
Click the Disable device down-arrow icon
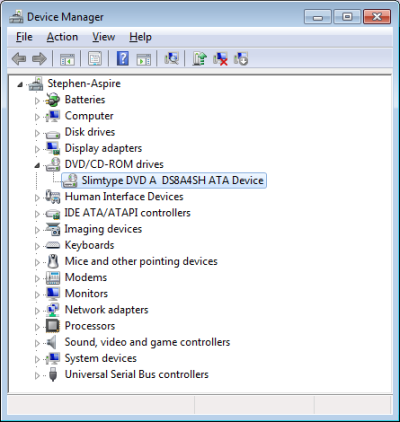[241, 59]
